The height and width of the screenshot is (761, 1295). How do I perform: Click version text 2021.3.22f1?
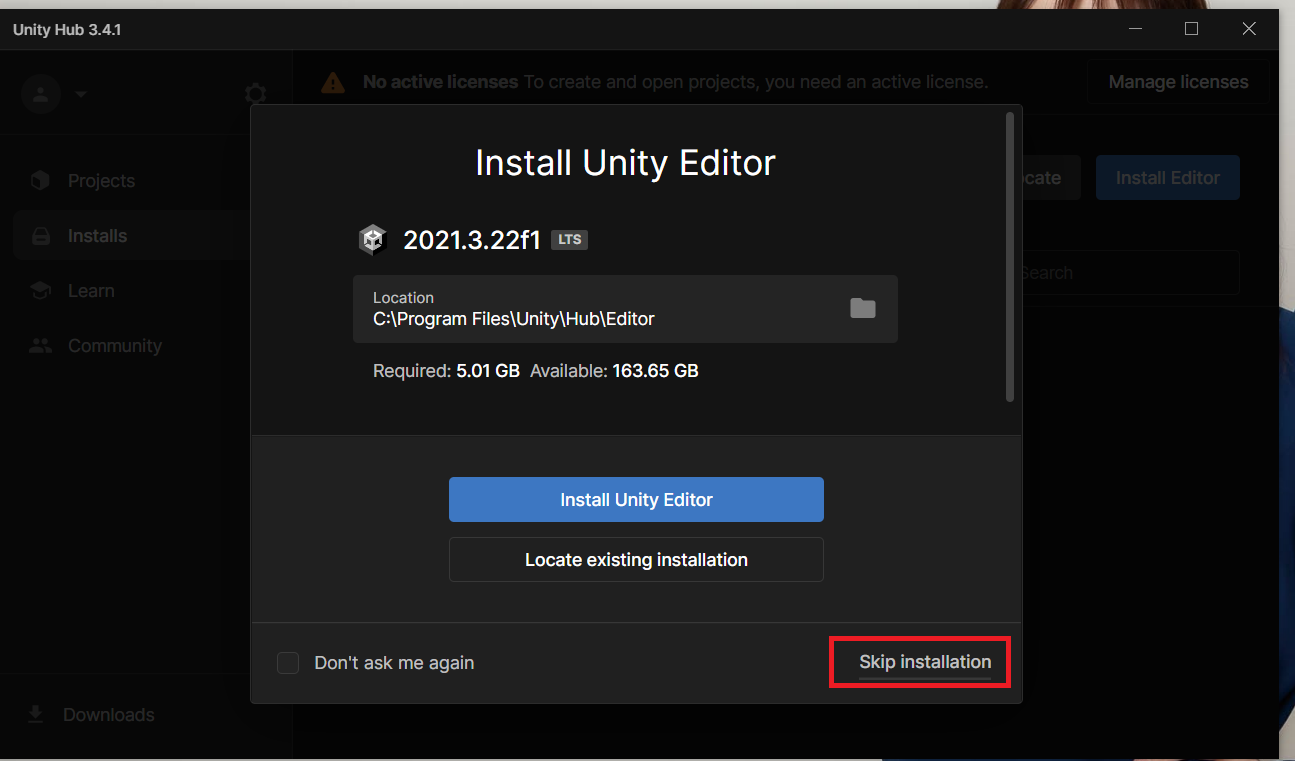472,240
